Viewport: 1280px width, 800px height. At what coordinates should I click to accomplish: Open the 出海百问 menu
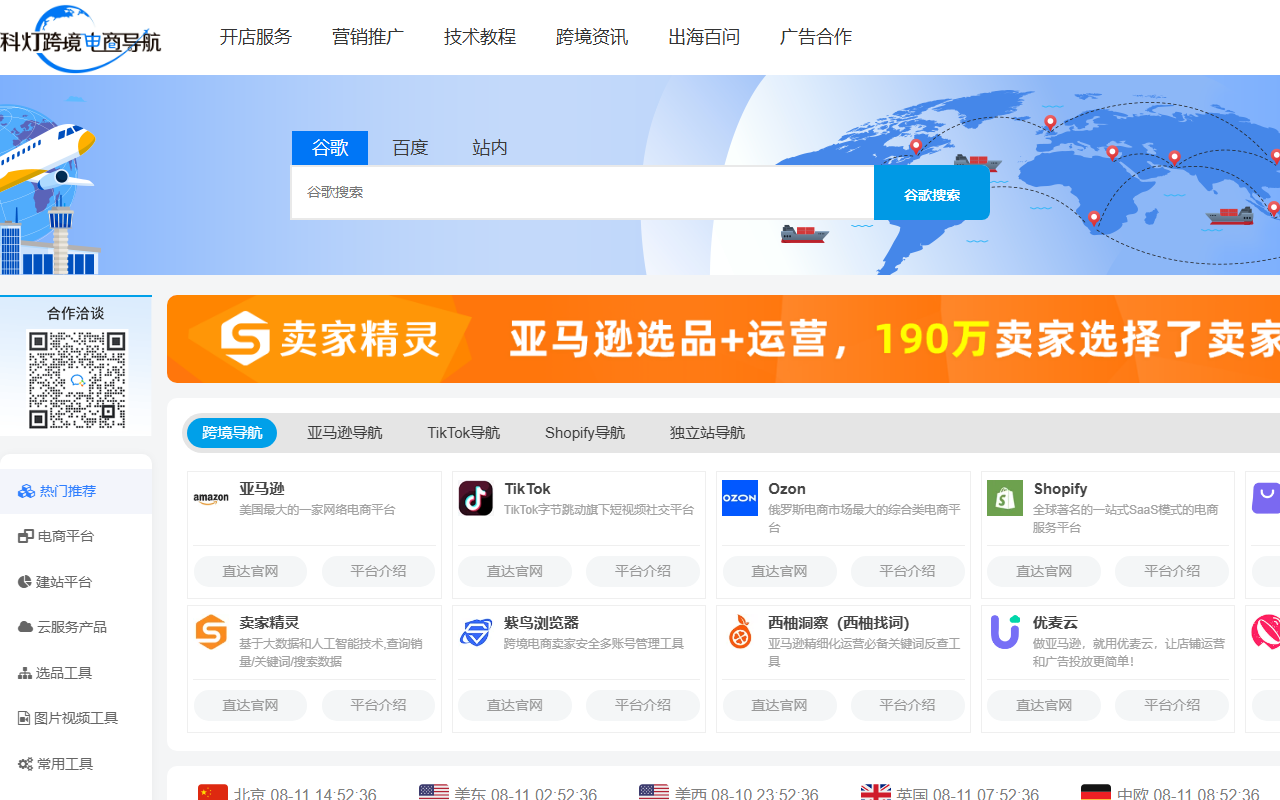(x=704, y=37)
